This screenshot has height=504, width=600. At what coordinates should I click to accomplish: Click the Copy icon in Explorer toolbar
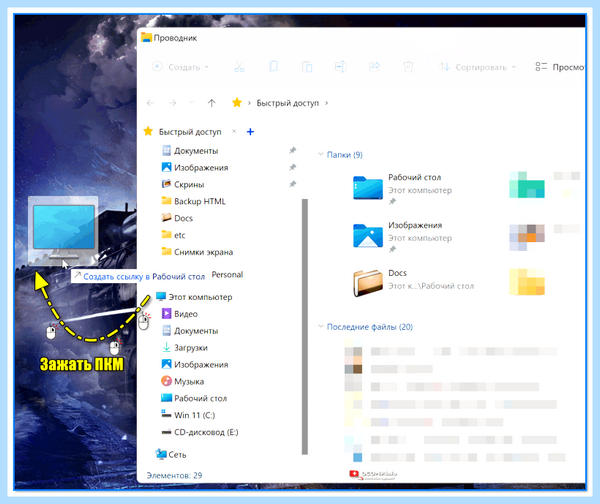[273, 67]
